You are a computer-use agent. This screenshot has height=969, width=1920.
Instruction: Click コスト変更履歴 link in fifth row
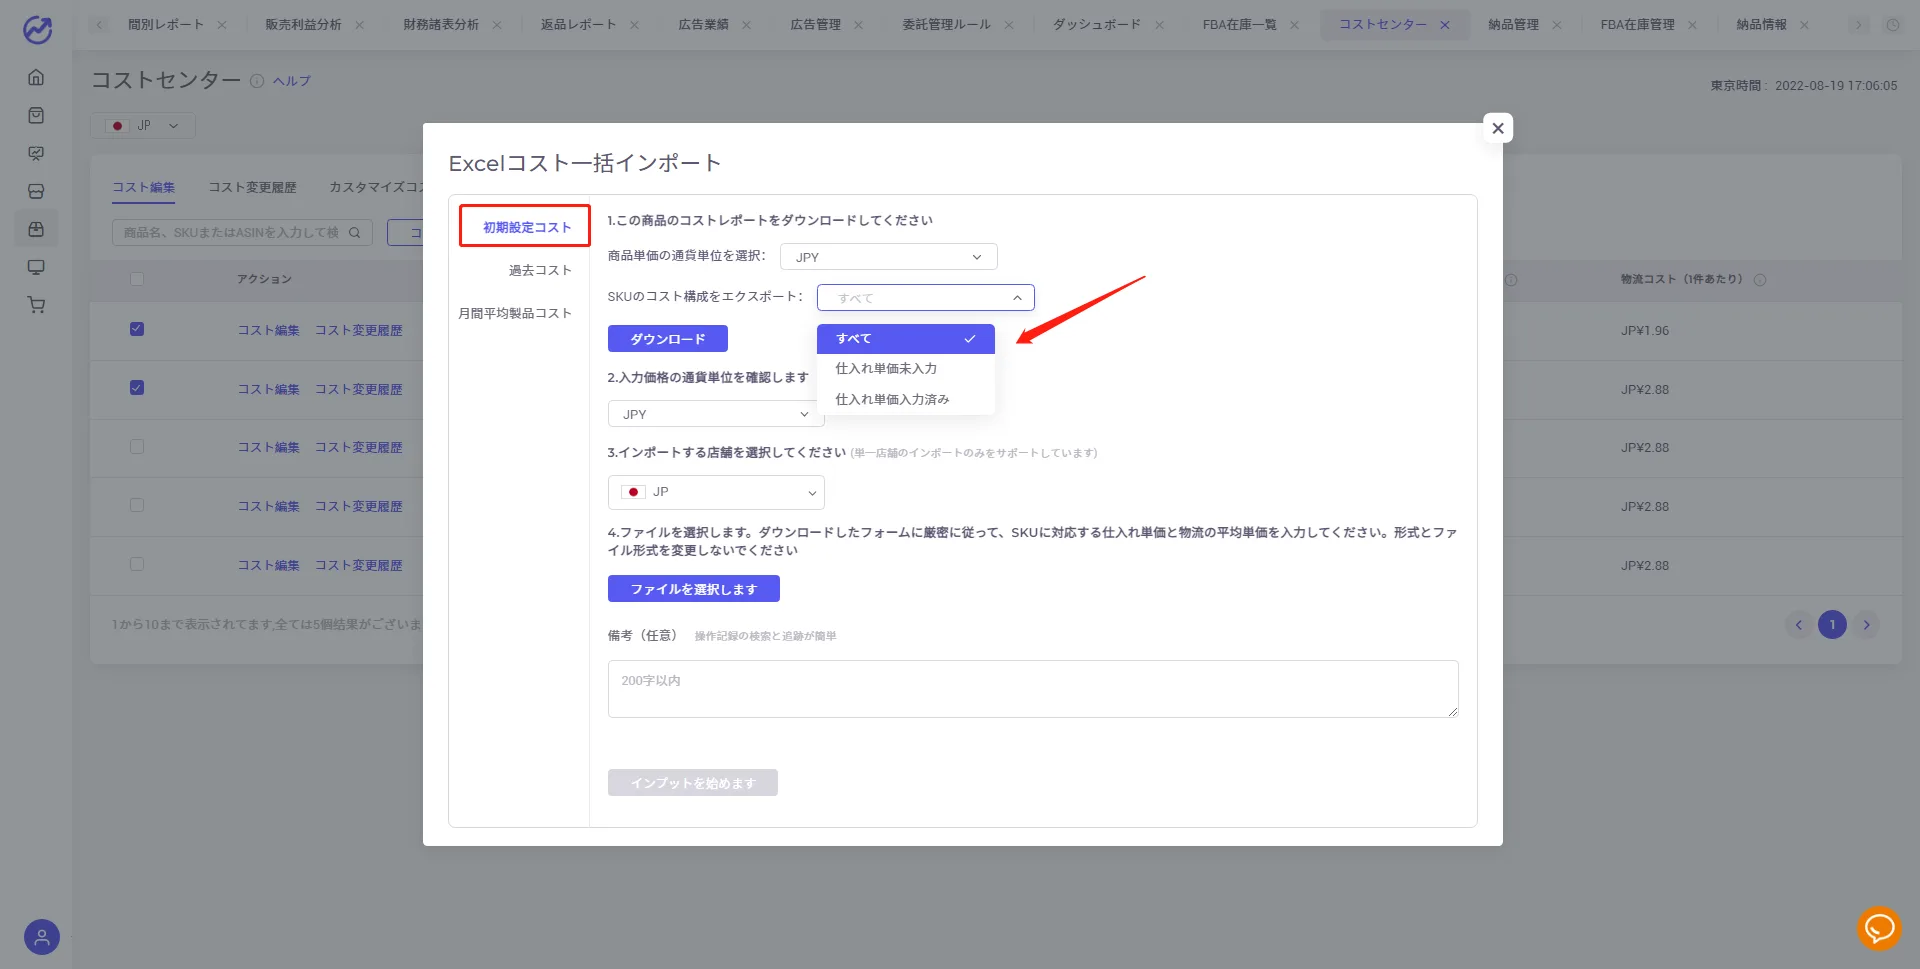(358, 565)
